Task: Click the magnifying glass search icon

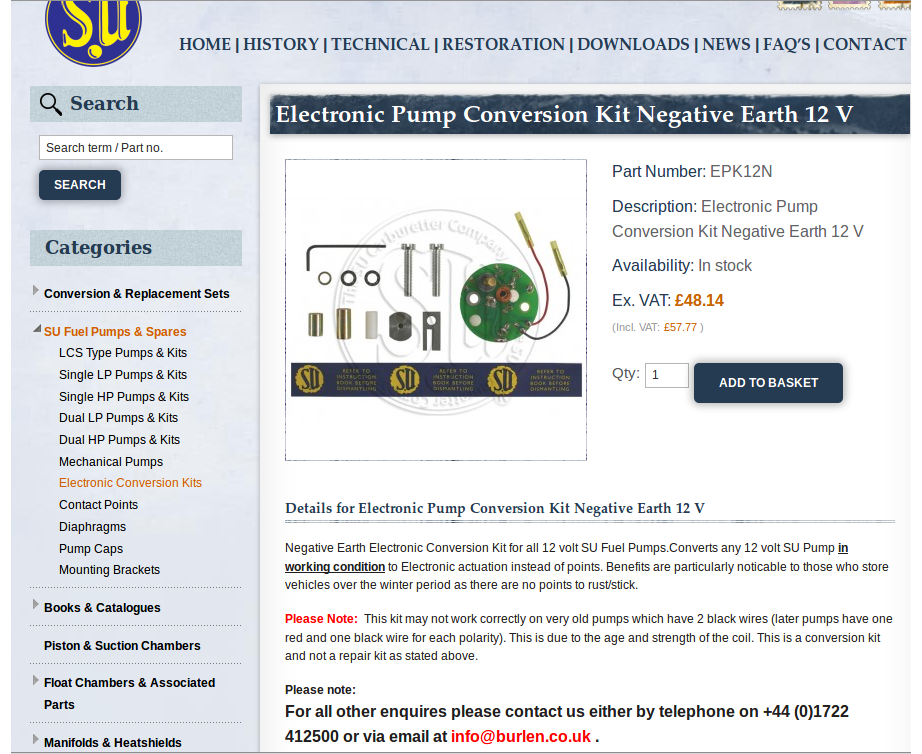Action: tap(51, 104)
